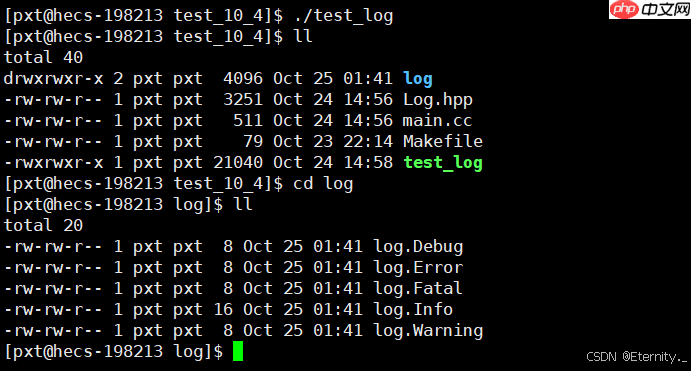This screenshot has width=691, height=371.
Task: Click the main.cc filename
Action: tap(437, 120)
